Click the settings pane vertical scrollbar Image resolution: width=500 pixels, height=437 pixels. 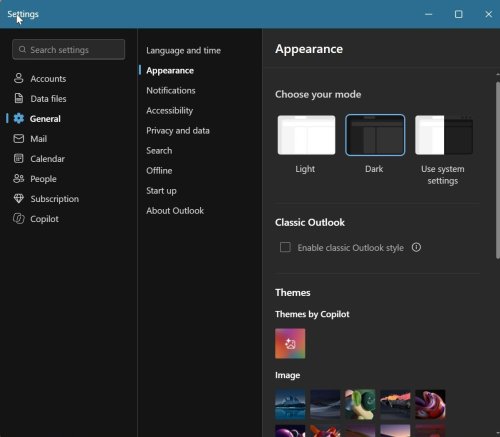click(498, 170)
